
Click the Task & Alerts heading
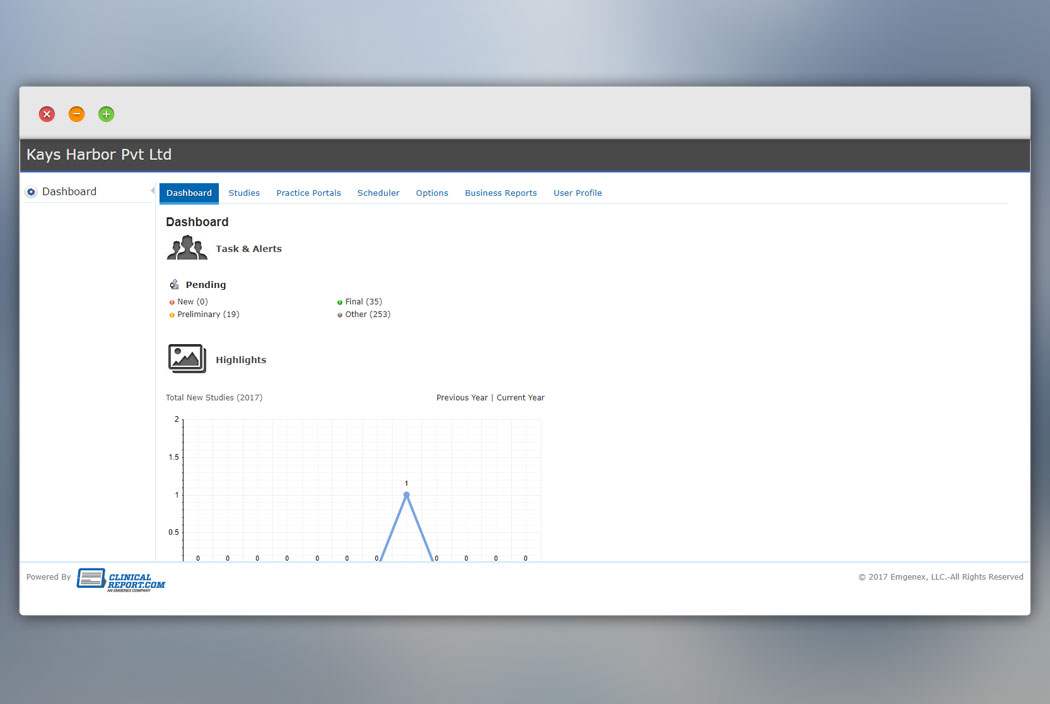(248, 249)
